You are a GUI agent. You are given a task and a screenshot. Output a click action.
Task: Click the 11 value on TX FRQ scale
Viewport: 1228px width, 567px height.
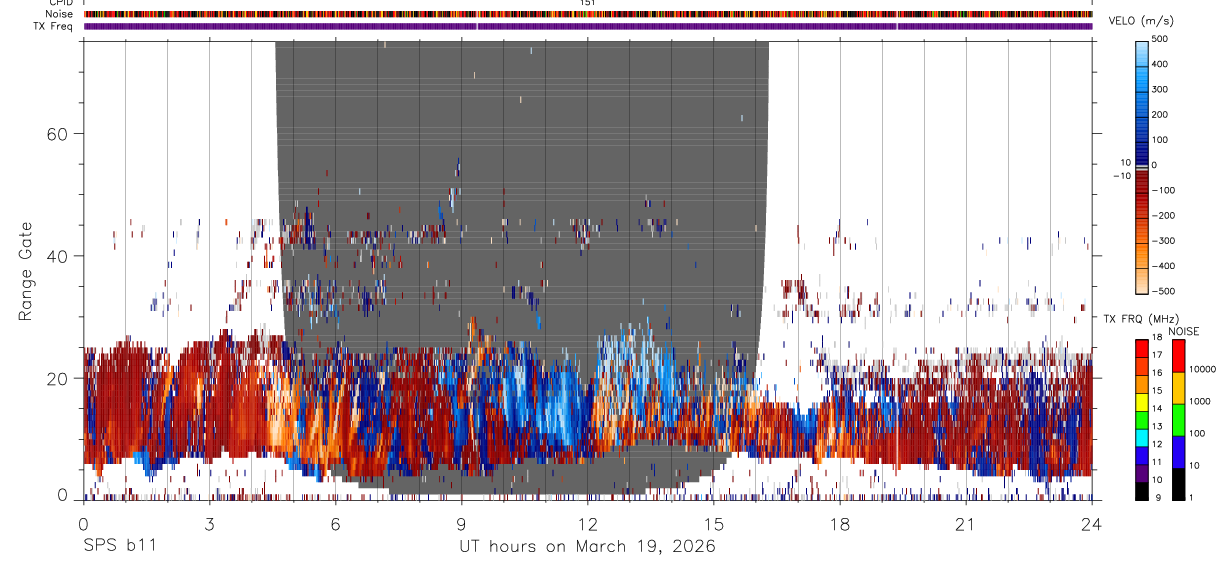tap(1158, 462)
